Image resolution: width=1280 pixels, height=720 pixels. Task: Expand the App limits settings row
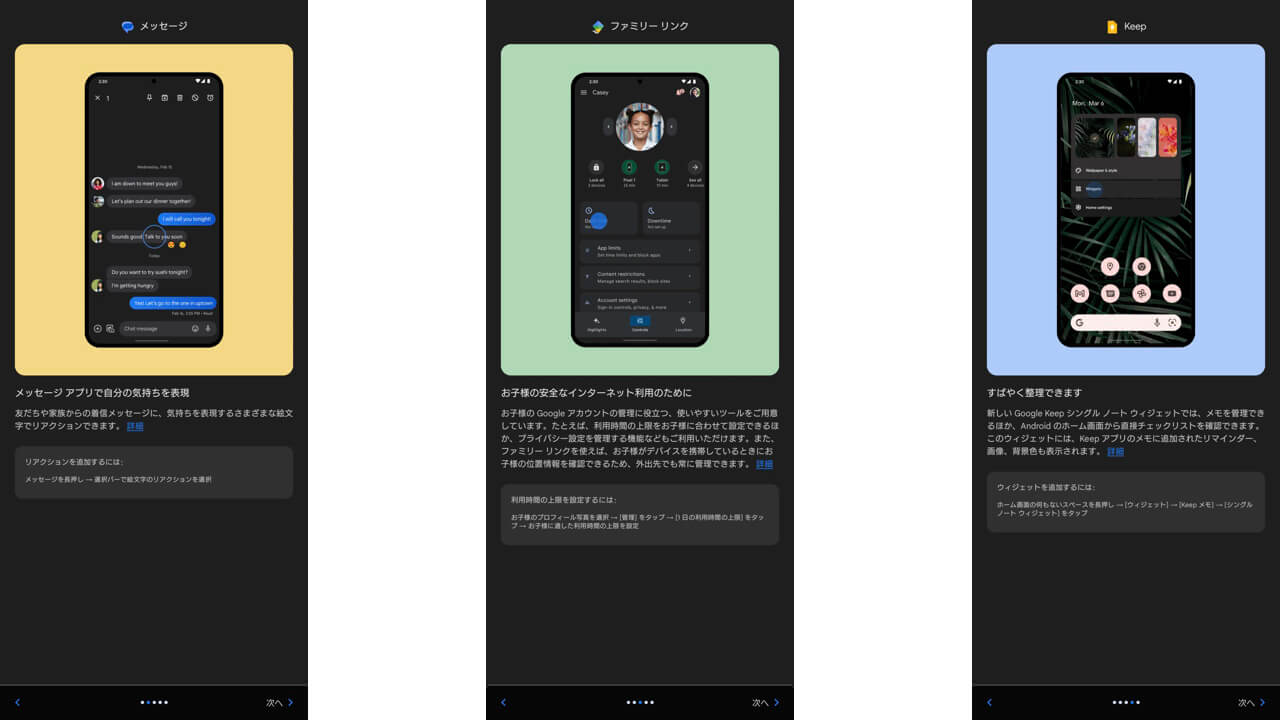pyautogui.click(x=640, y=250)
